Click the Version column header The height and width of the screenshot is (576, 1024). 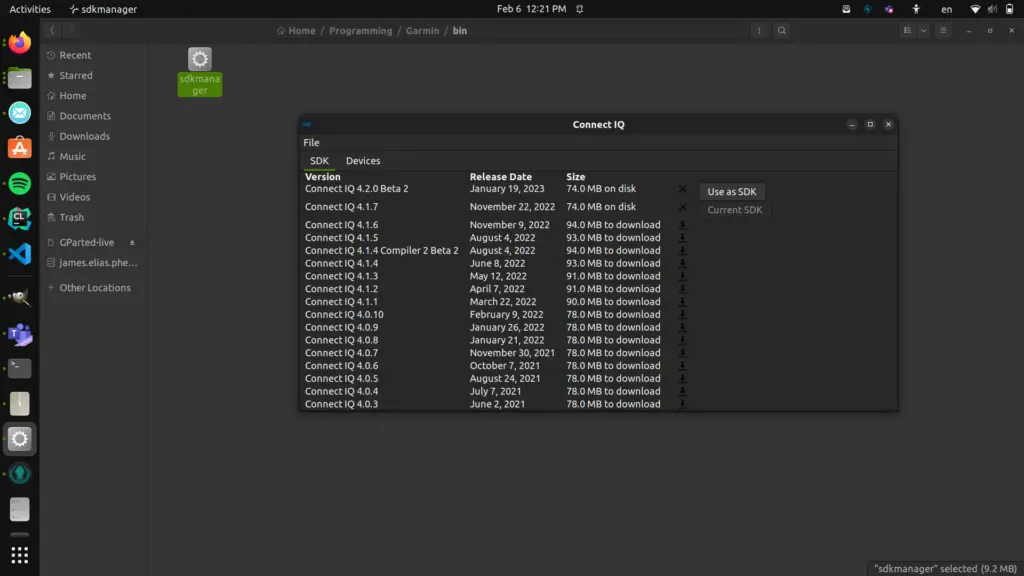point(323,177)
